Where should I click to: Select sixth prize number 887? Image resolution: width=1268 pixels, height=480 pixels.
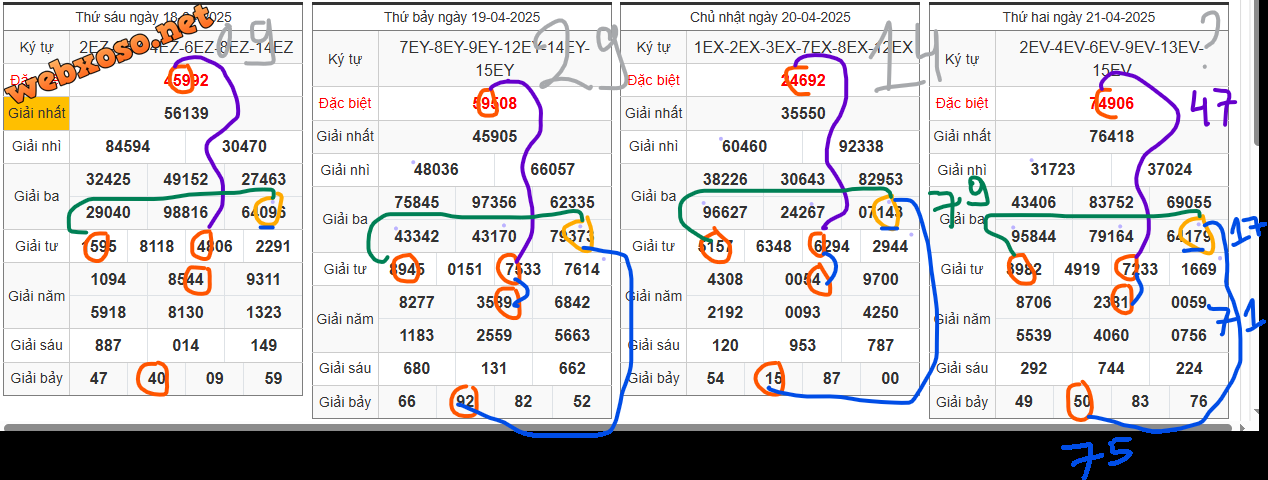(108, 345)
